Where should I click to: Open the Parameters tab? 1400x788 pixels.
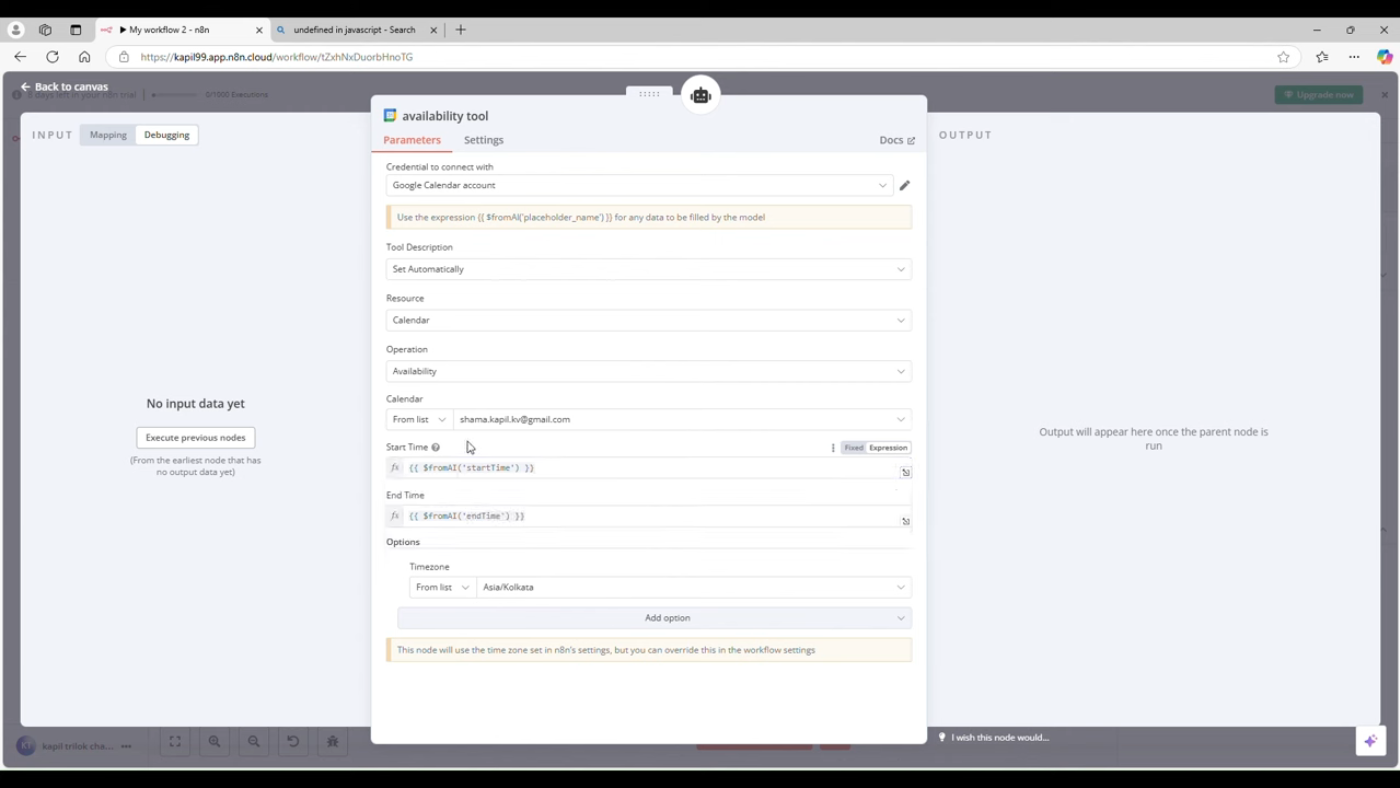click(412, 140)
